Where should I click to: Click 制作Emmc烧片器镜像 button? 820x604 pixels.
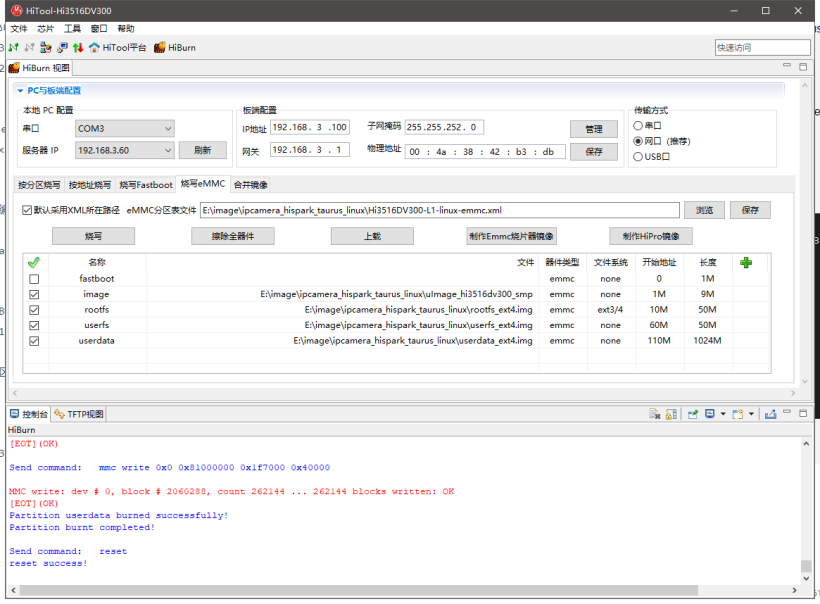(511, 236)
